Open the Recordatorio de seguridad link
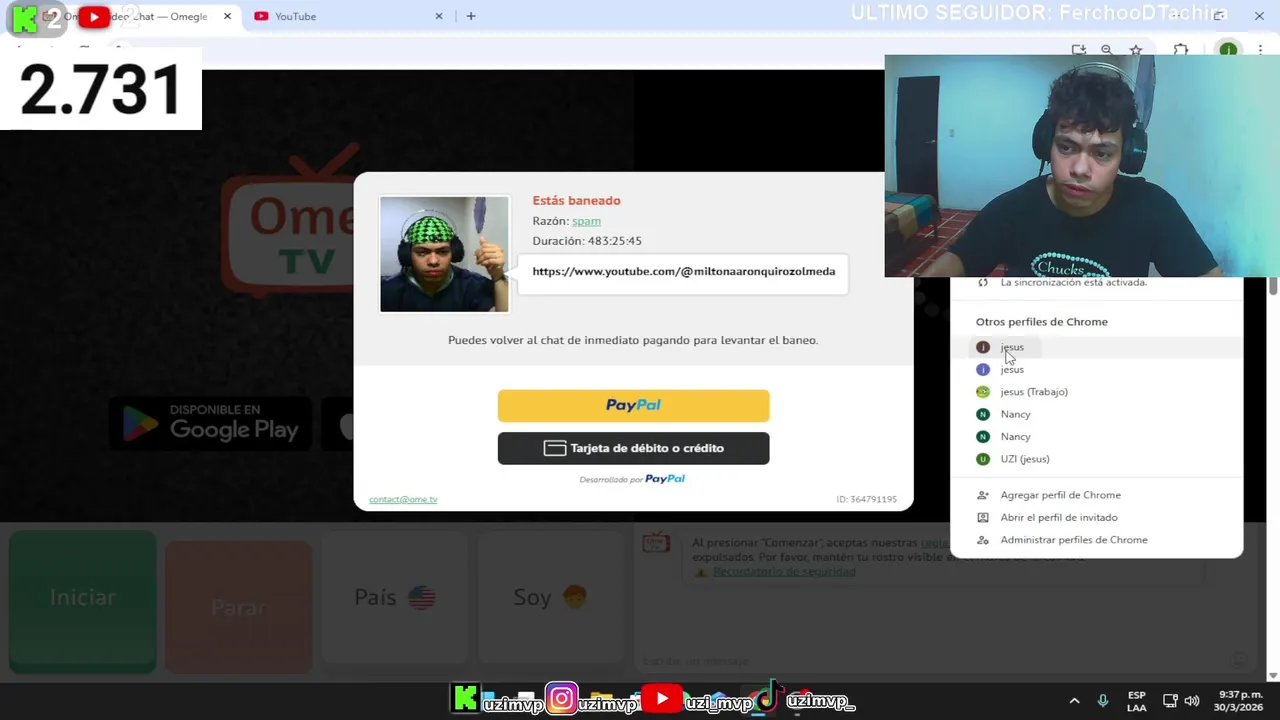 tap(784, 571)
